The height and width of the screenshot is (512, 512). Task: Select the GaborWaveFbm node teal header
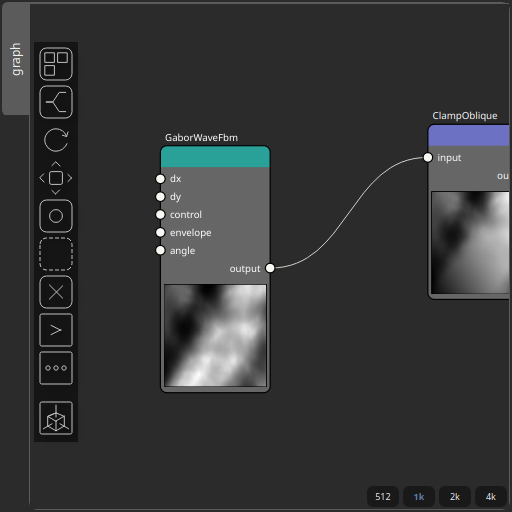[215, 157]
